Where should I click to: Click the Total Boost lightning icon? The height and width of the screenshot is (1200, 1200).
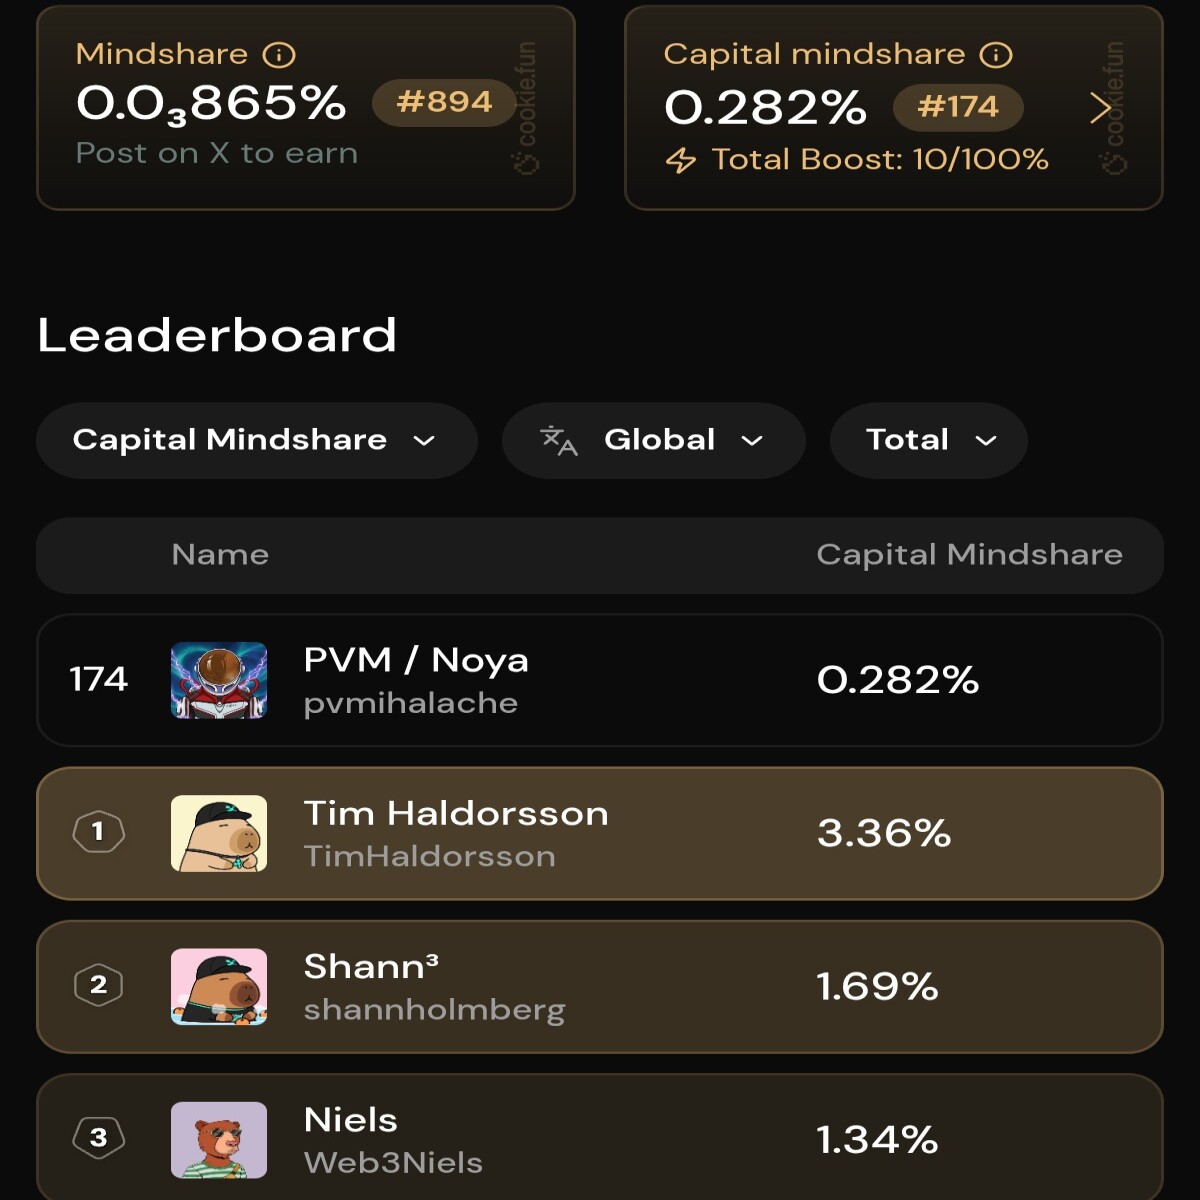(x=681, y=160)
